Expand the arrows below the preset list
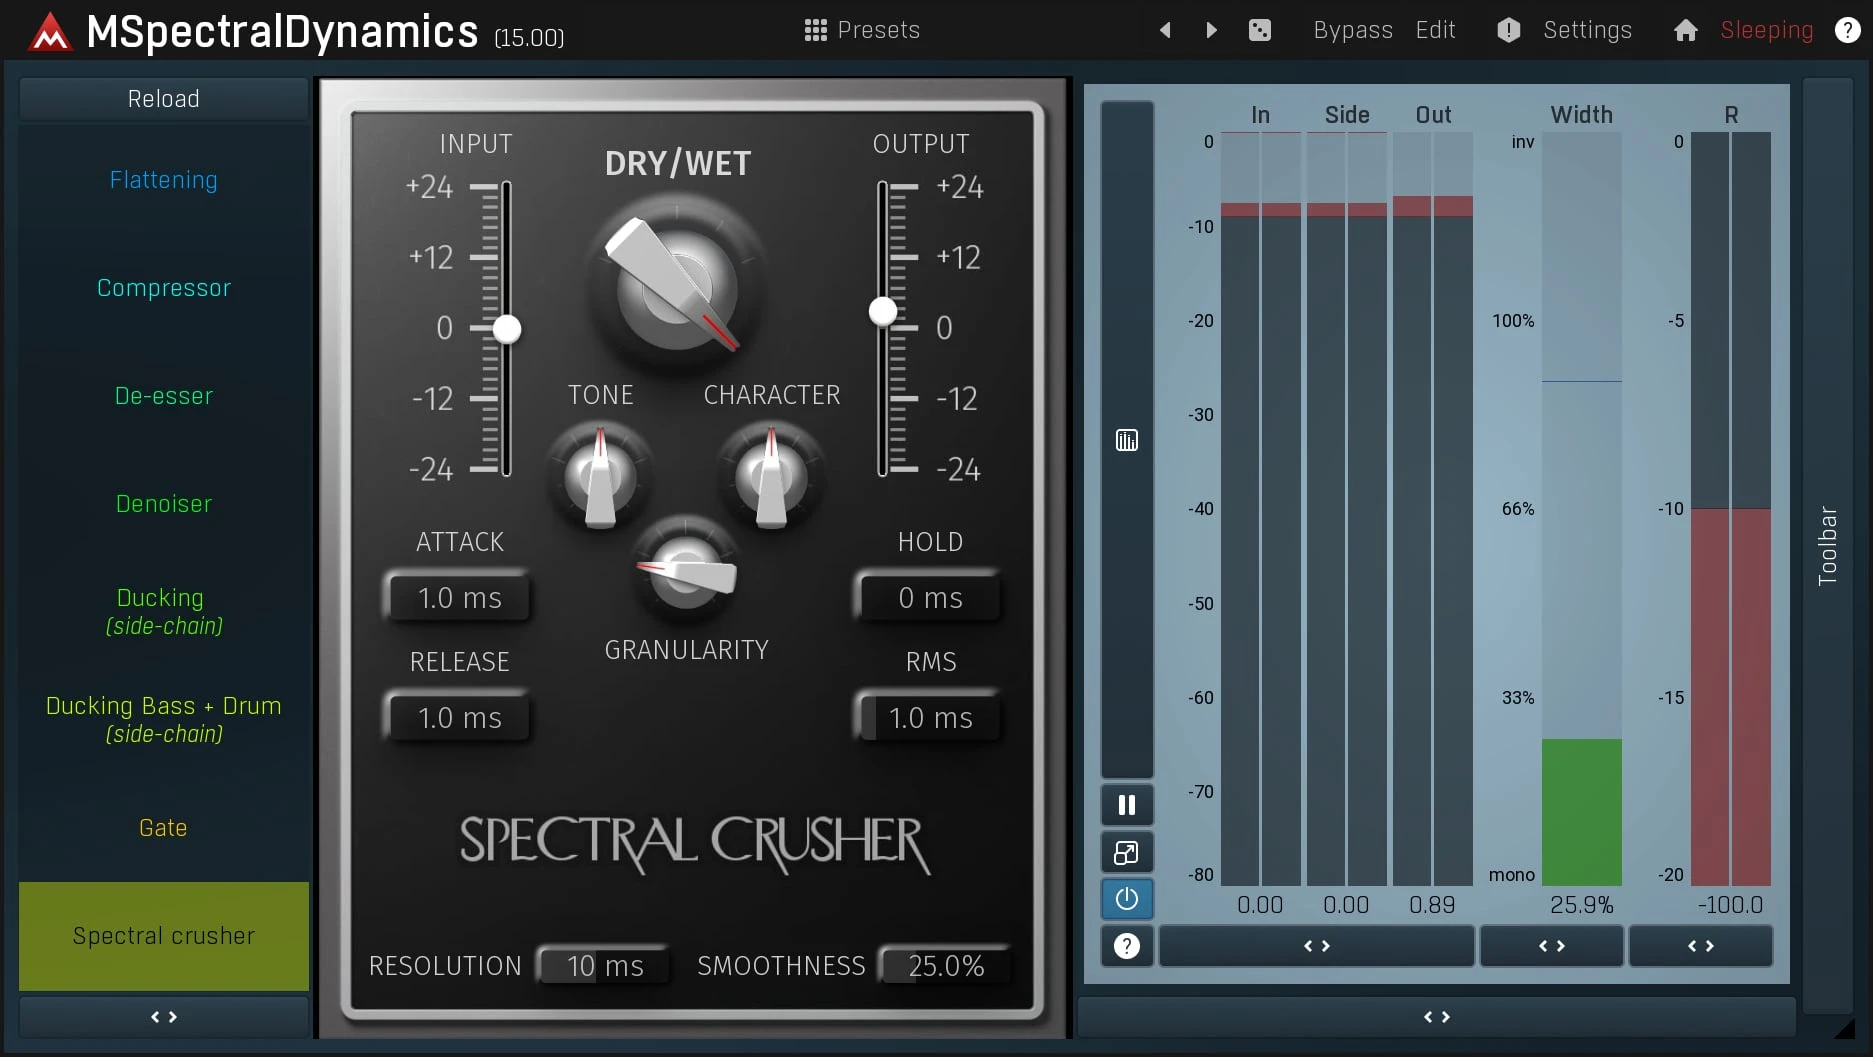1873x1057 pixels. tap(164, 1017)
